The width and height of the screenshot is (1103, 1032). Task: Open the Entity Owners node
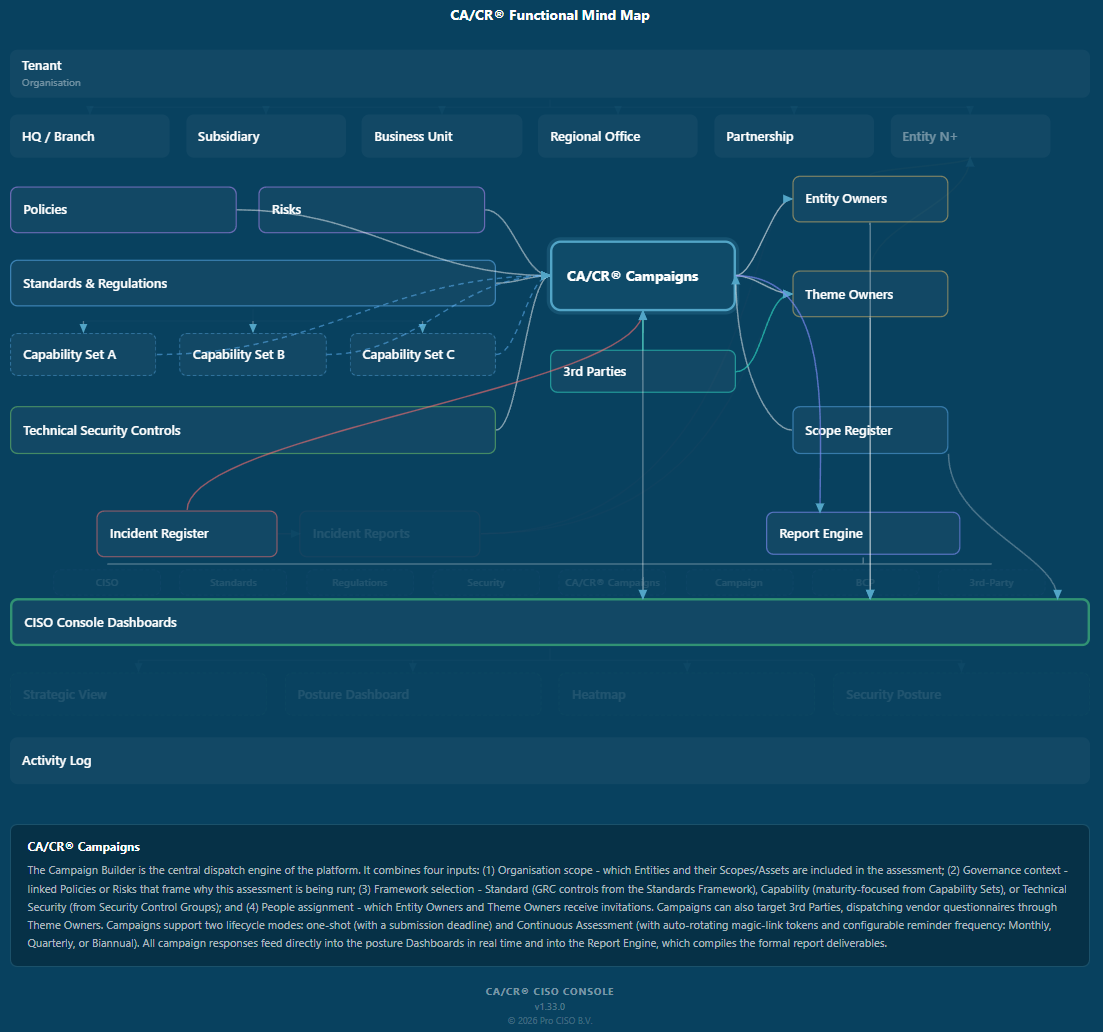(870, 199)
